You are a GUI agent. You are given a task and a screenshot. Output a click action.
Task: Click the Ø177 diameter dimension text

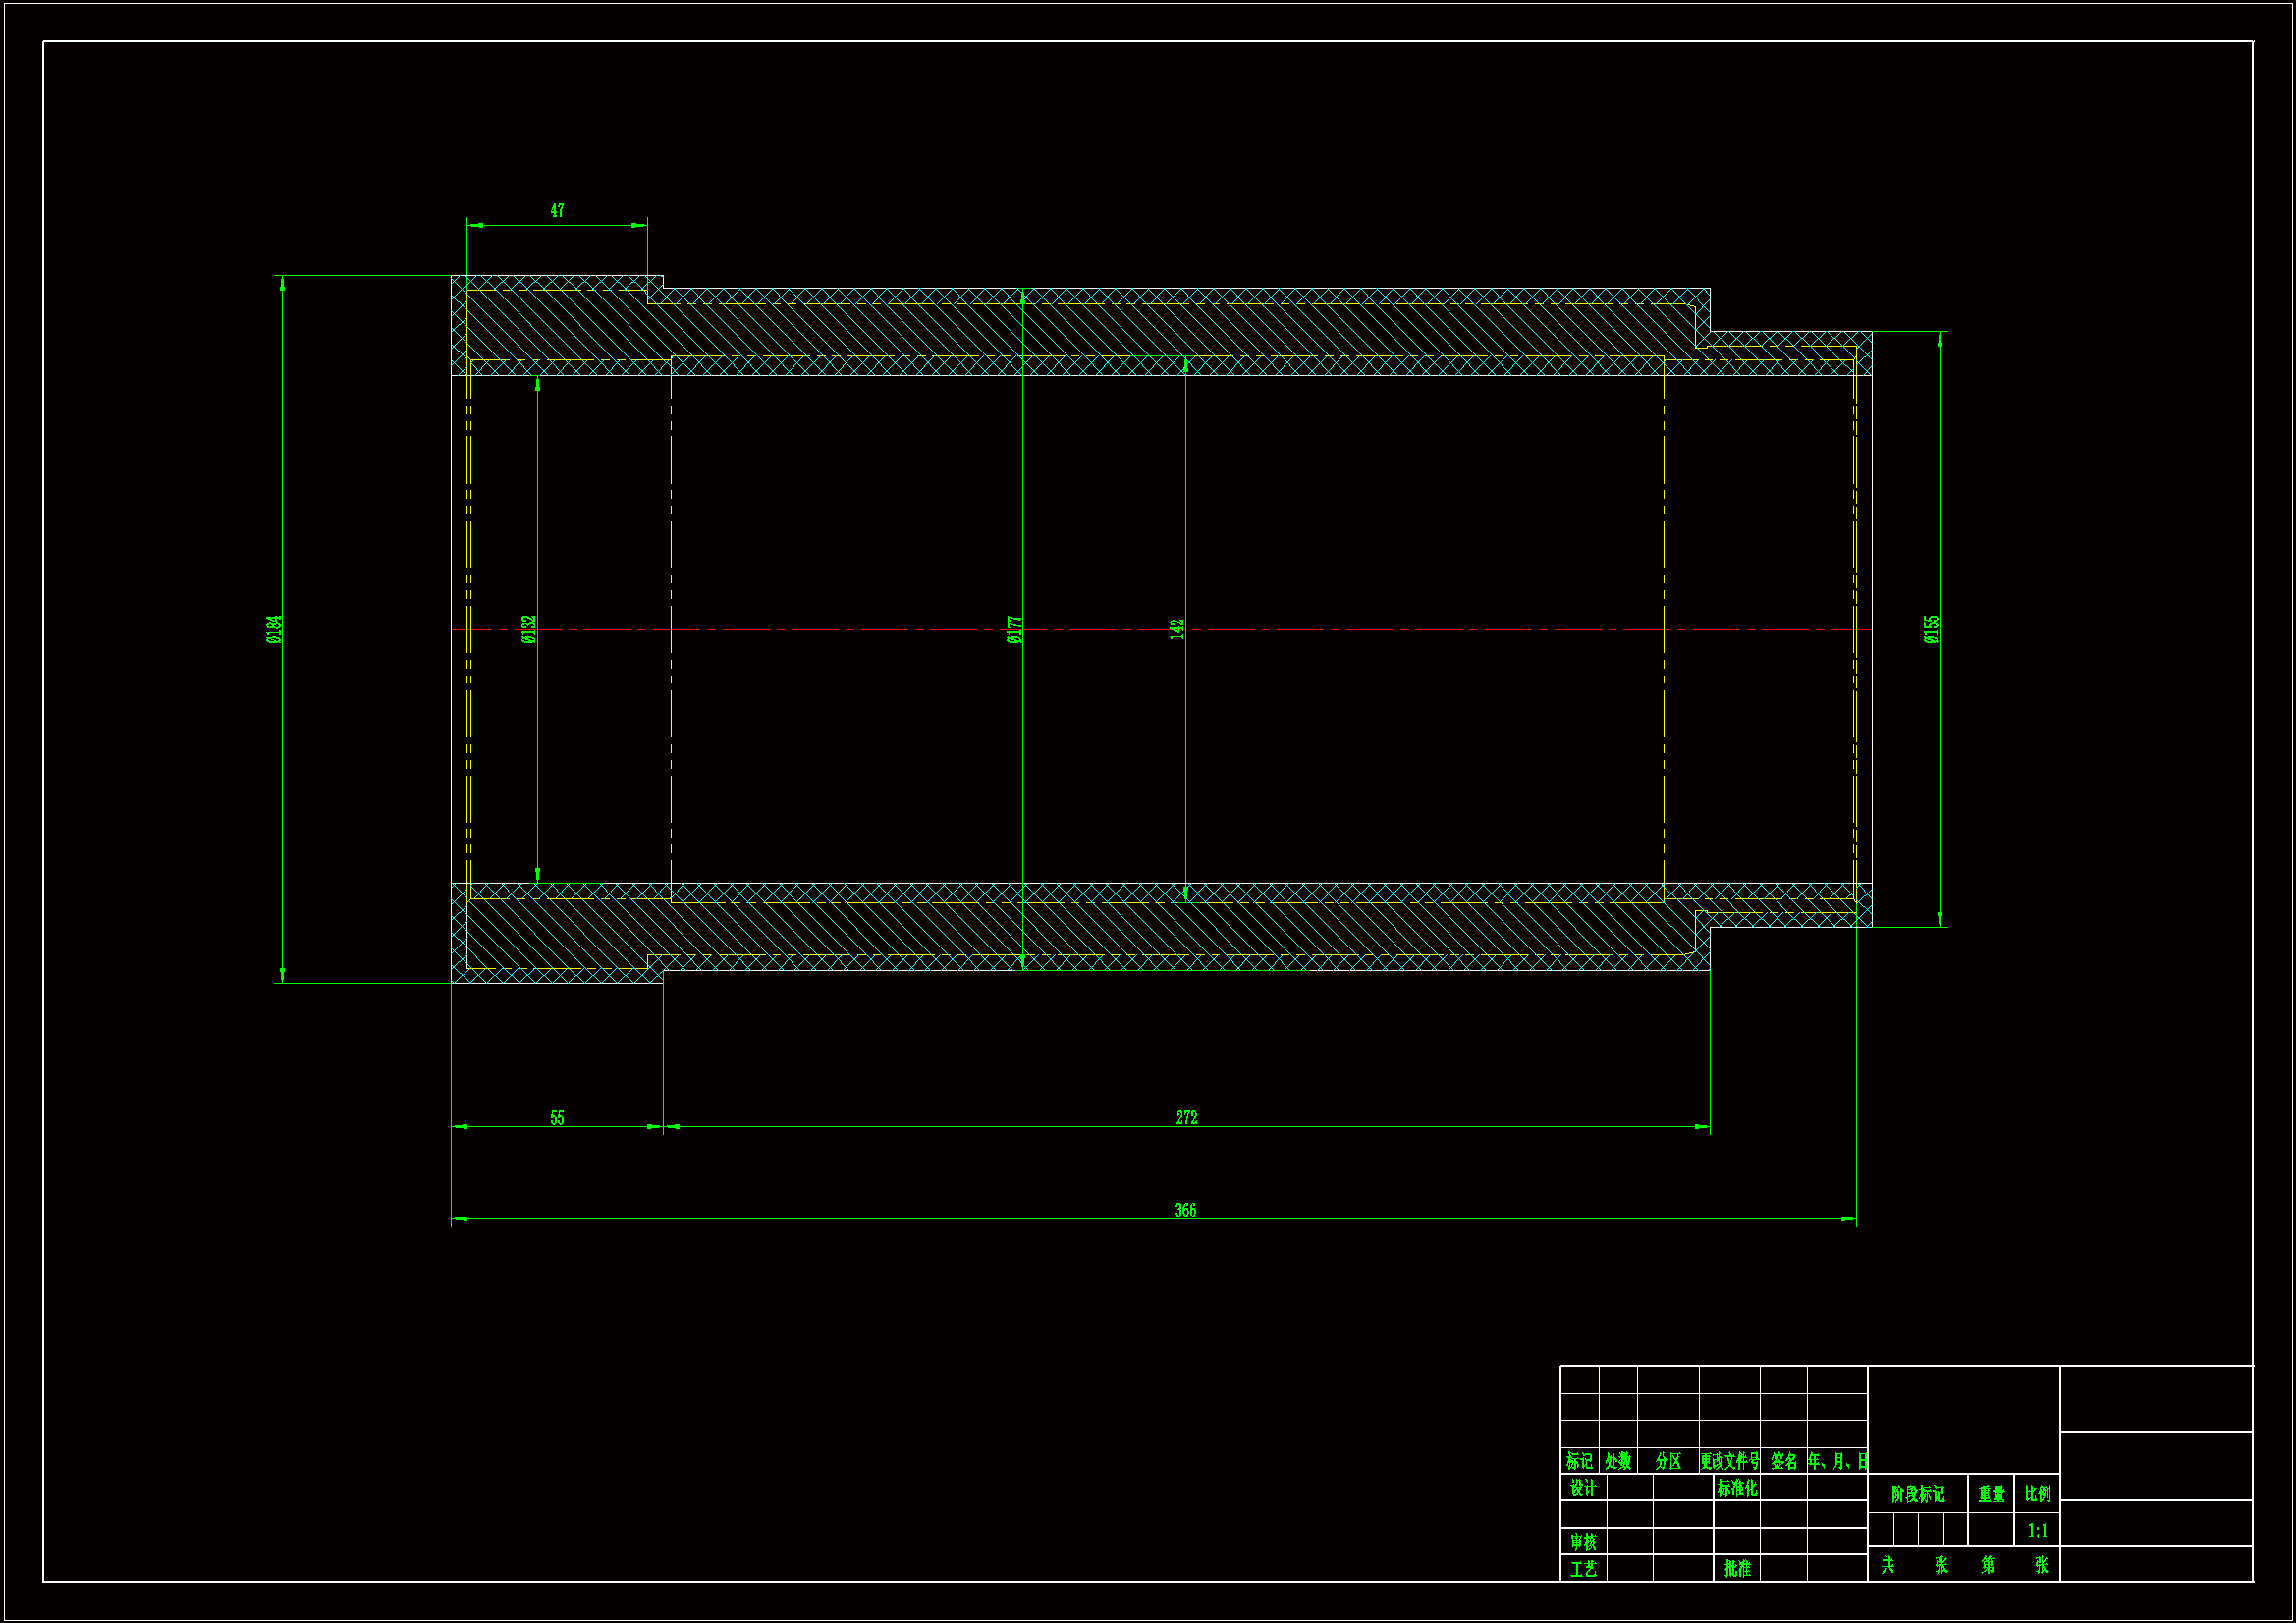tap(1014, 629)
